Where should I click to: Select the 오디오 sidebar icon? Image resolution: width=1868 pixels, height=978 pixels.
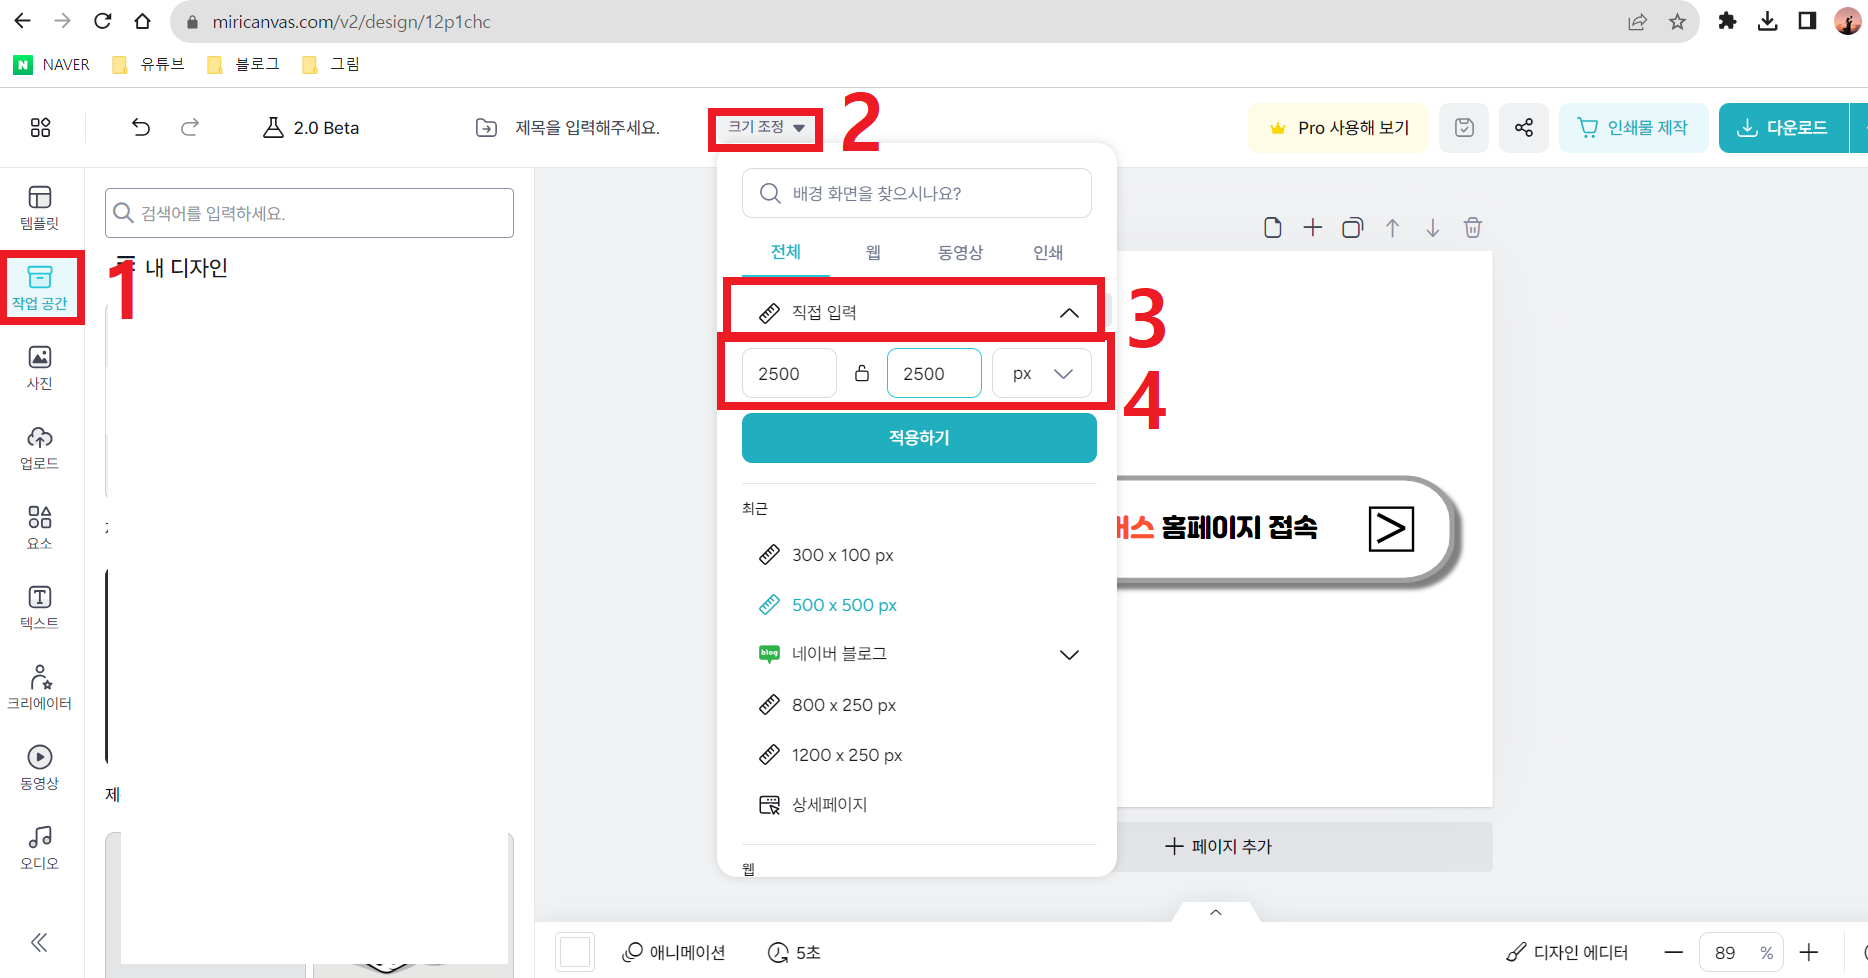(x=39, y=845)
